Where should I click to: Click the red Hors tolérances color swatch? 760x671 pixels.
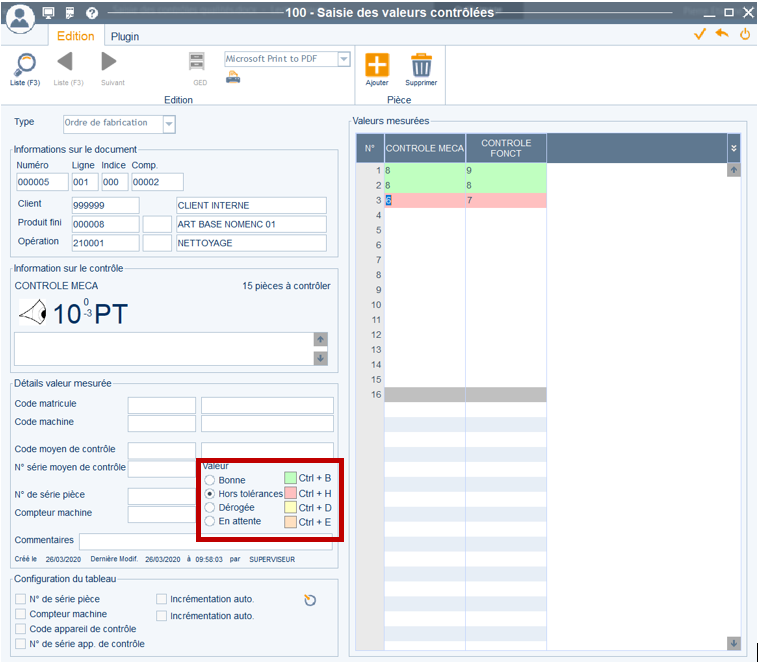pos(290,494)
